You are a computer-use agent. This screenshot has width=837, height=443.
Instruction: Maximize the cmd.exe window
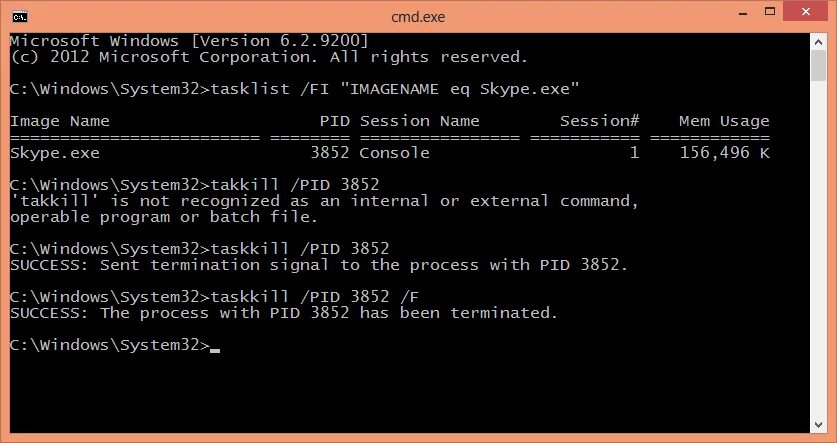tap(770, 12)
